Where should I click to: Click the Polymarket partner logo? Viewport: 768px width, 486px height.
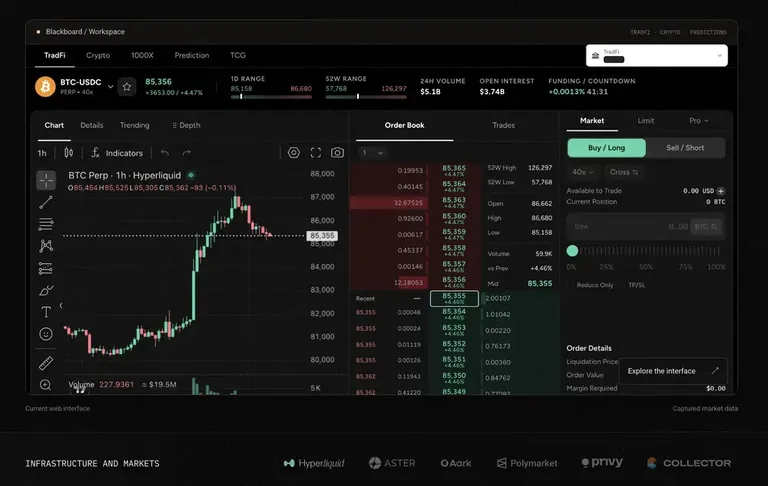527,463
